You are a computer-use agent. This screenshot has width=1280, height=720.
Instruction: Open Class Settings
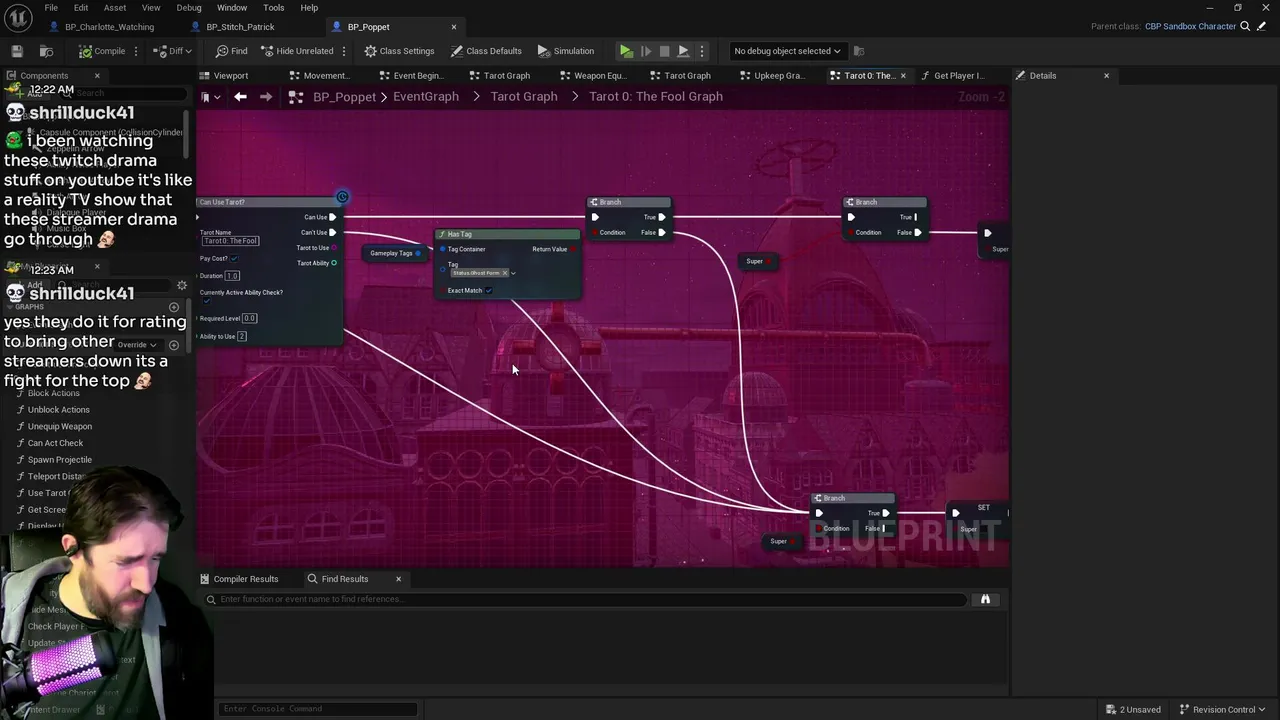pos(399,51)
